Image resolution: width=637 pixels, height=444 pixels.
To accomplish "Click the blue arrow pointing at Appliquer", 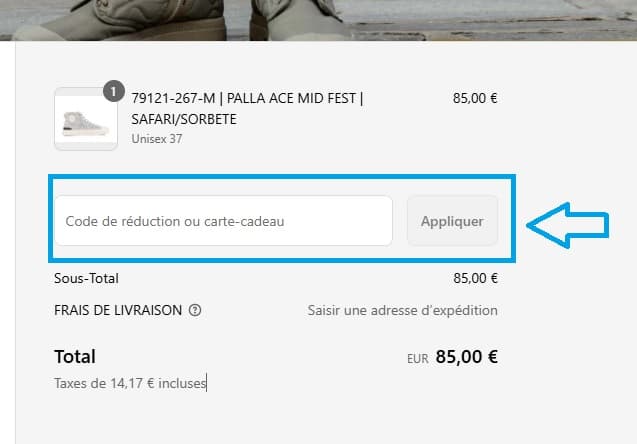I will (x=567, y=222).
